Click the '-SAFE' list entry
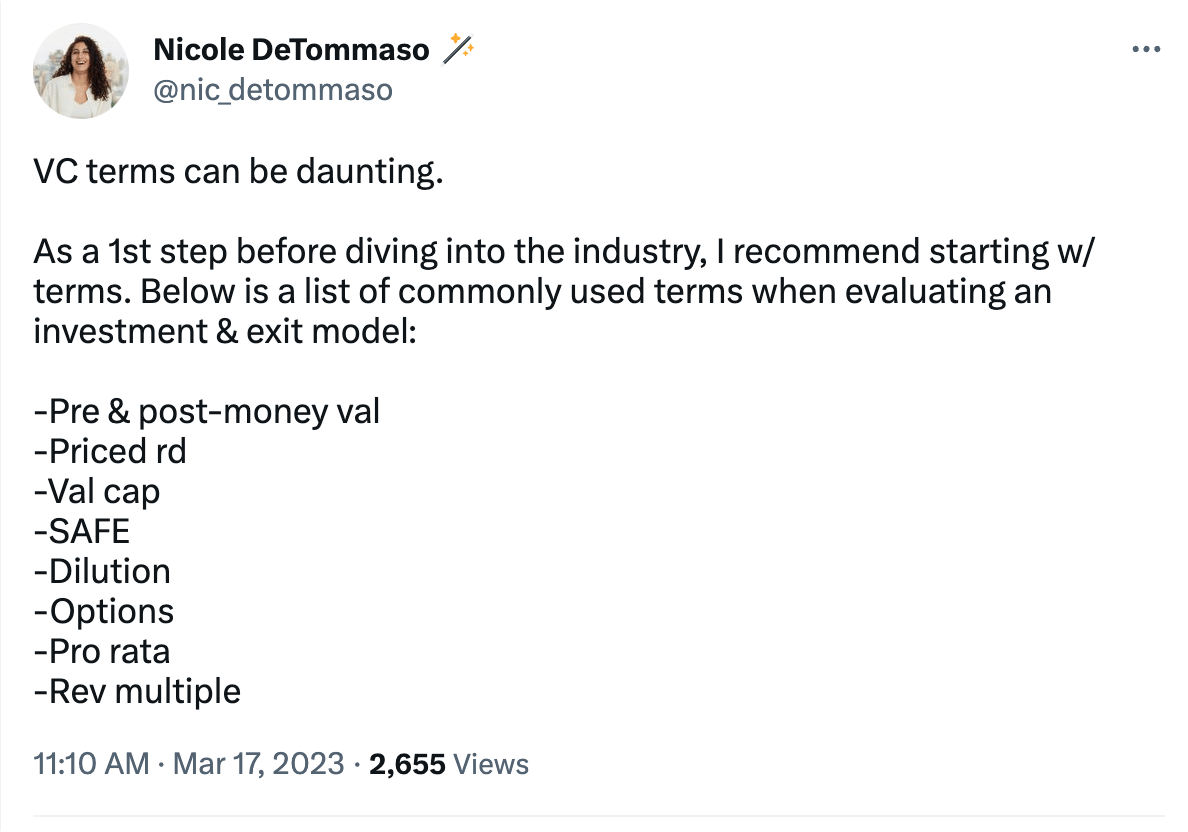Screen dimensions: 1188x832 [x=82, y=531]
